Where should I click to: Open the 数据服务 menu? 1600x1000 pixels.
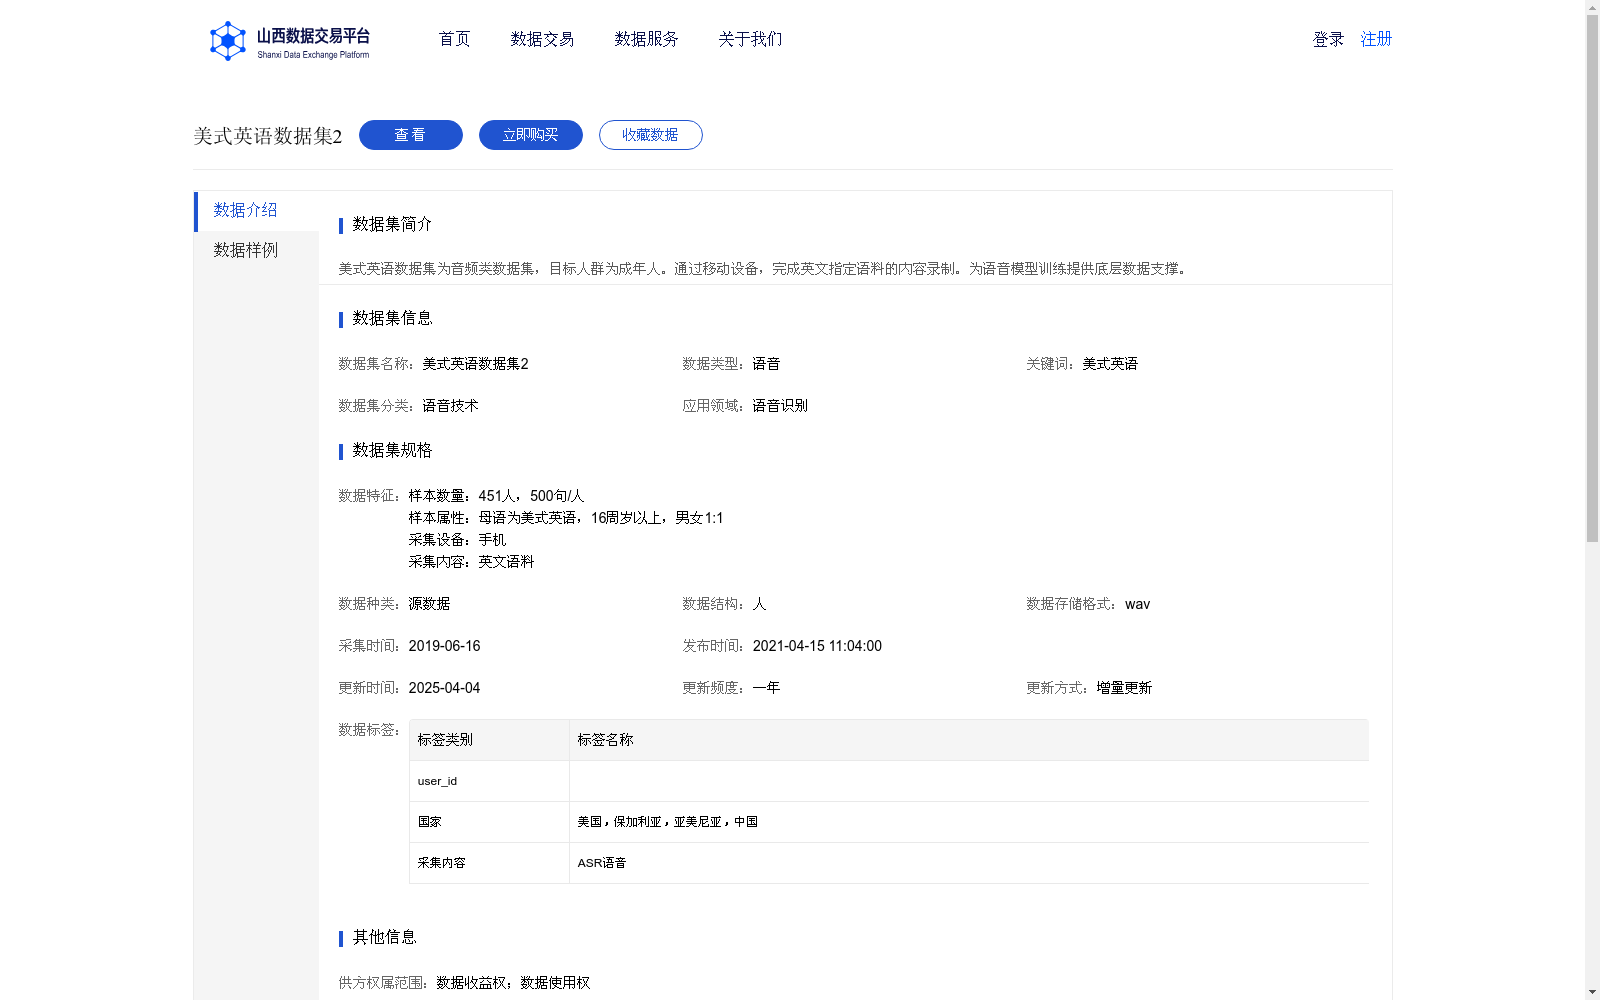(x=646, y=39)
